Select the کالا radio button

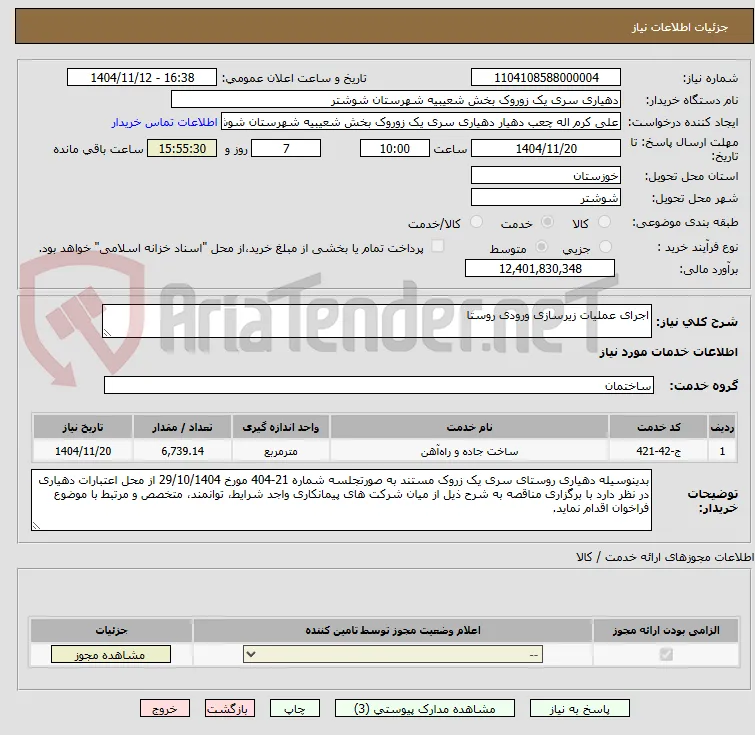point(604,222)
